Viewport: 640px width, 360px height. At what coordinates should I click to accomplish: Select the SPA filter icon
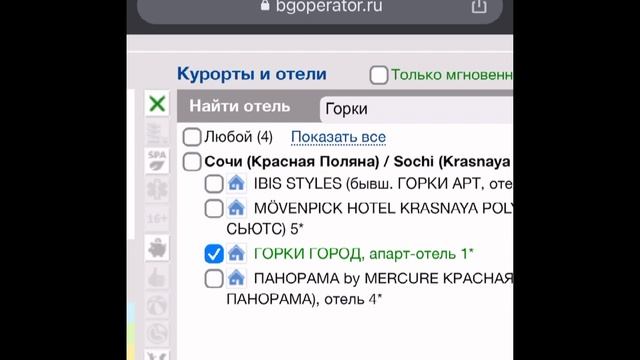(x=157, y=161)
